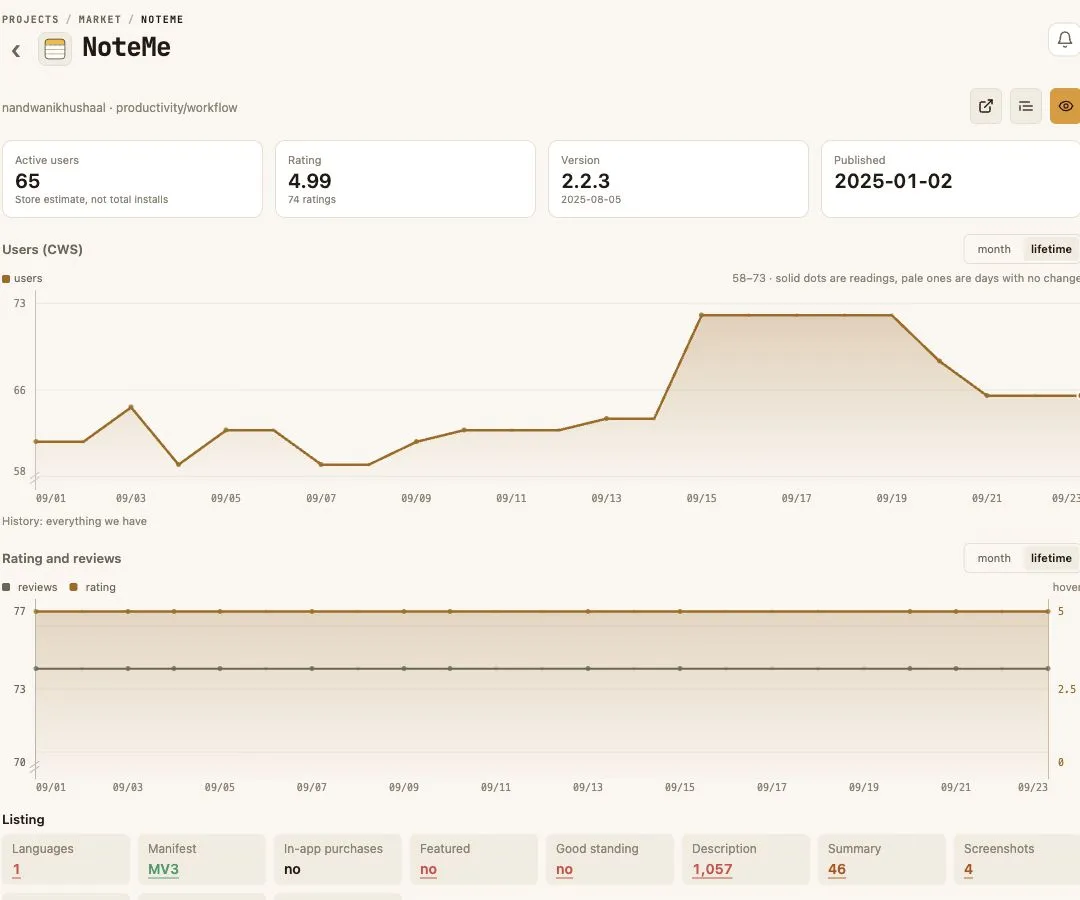
Task: Click the In-app purchases no tile
Action: tap(338, 859)
